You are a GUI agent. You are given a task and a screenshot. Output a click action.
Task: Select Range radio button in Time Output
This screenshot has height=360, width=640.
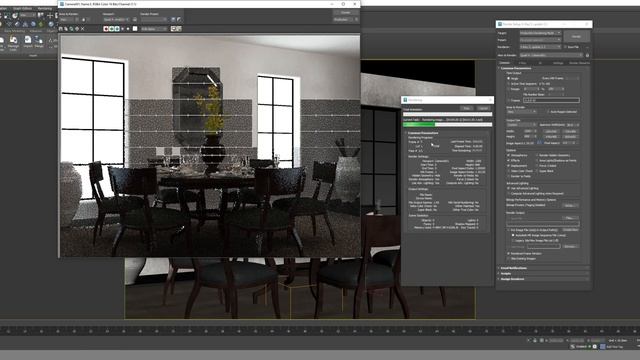tap(508, 89)
